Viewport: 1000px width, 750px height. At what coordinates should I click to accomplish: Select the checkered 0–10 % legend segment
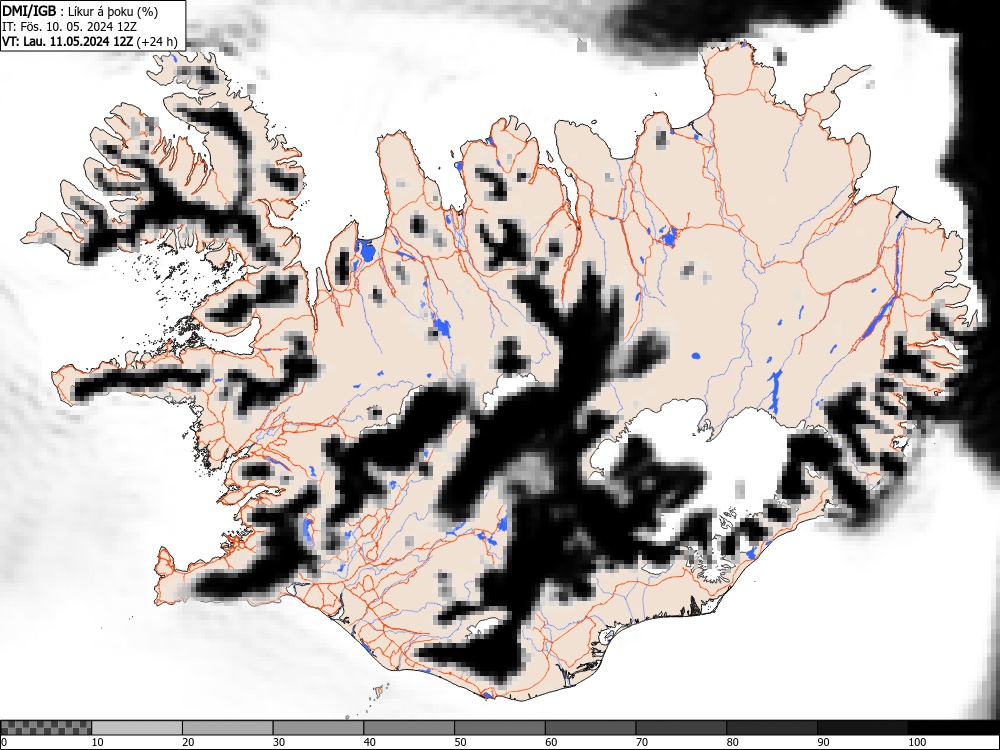point(46,728)
